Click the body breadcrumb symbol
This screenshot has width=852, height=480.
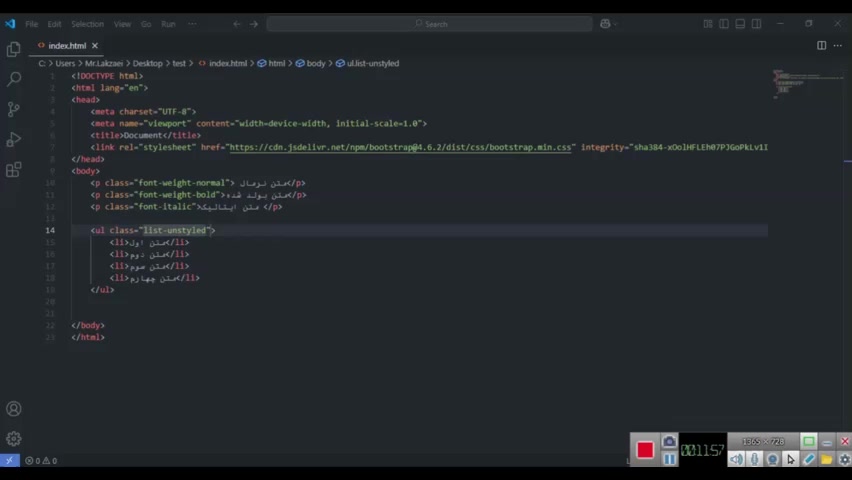point(311,64)
